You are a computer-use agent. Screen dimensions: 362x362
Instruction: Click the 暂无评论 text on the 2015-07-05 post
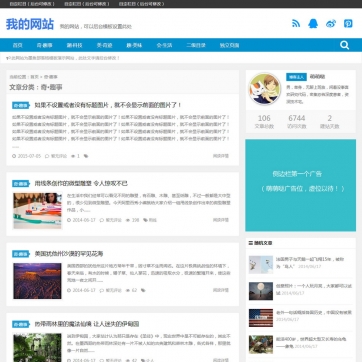59,156
